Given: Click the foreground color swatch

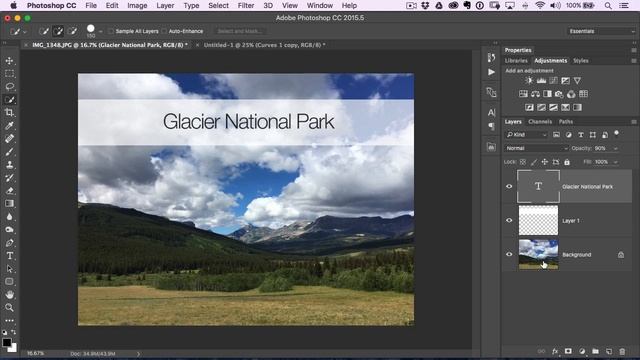Looking at the screenshot, I should (7, 342).
